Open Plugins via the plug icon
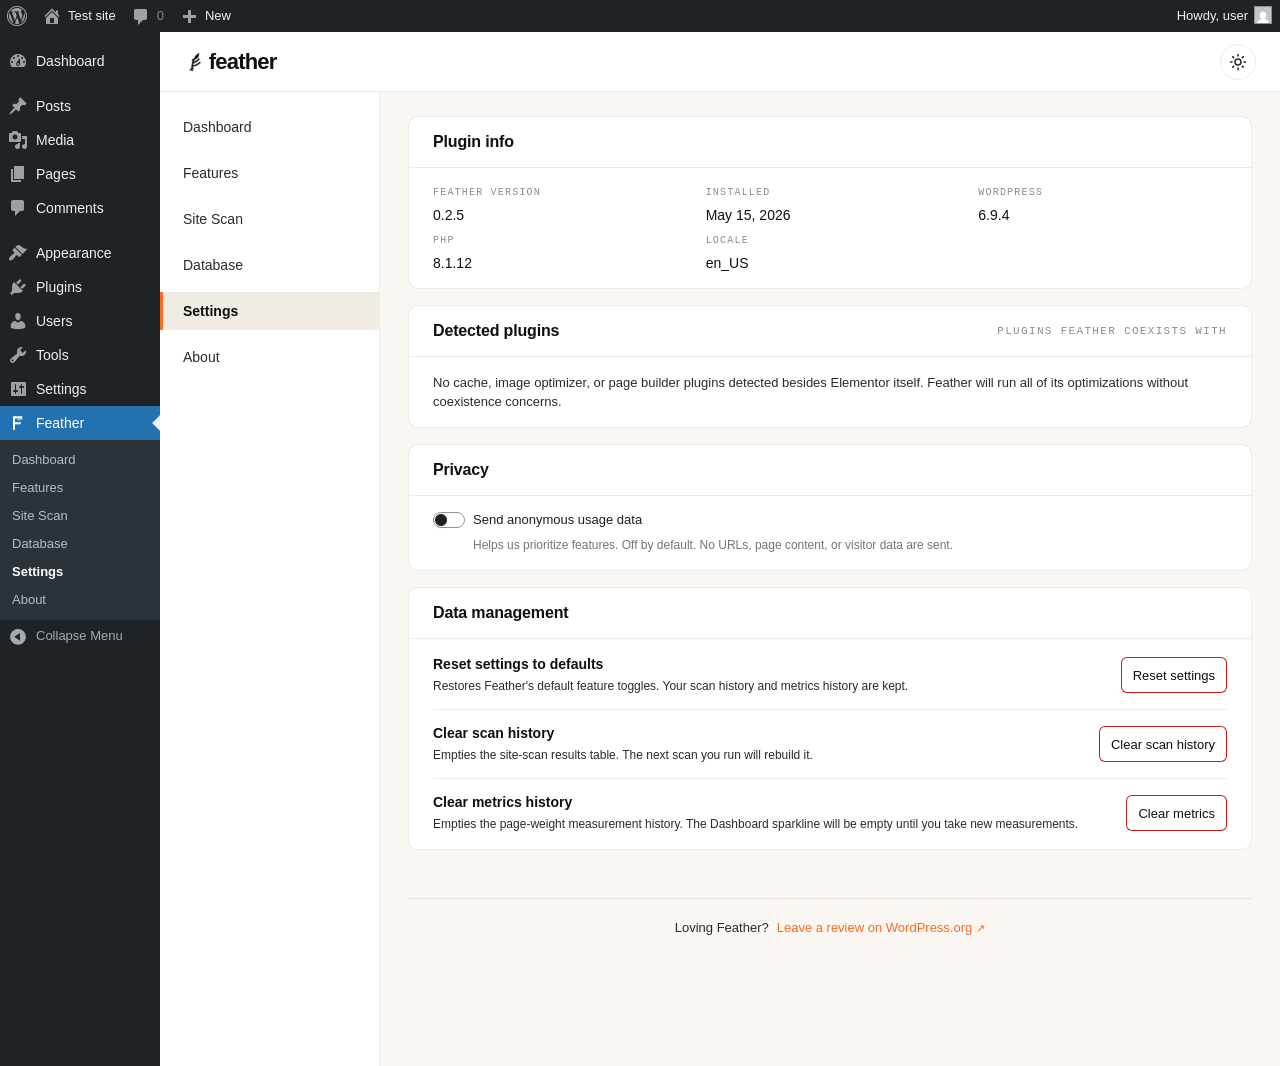 pyautogui.click(x=18, y=287)
